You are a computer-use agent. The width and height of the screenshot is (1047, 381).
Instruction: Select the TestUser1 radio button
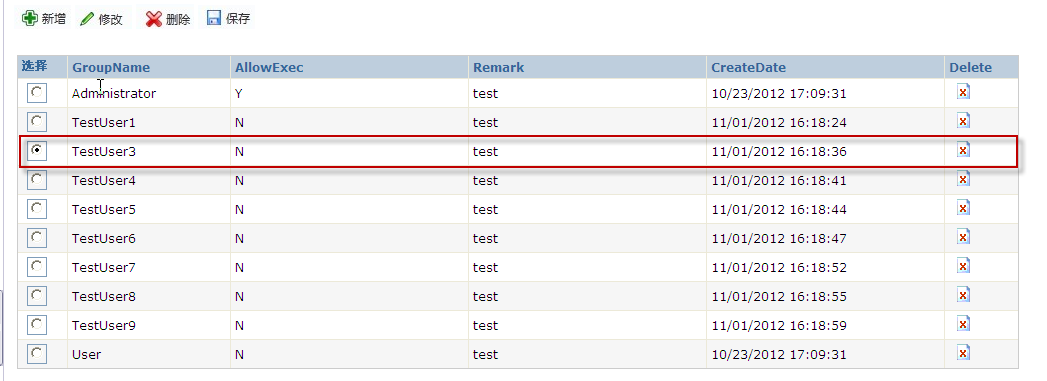[37, 122]
